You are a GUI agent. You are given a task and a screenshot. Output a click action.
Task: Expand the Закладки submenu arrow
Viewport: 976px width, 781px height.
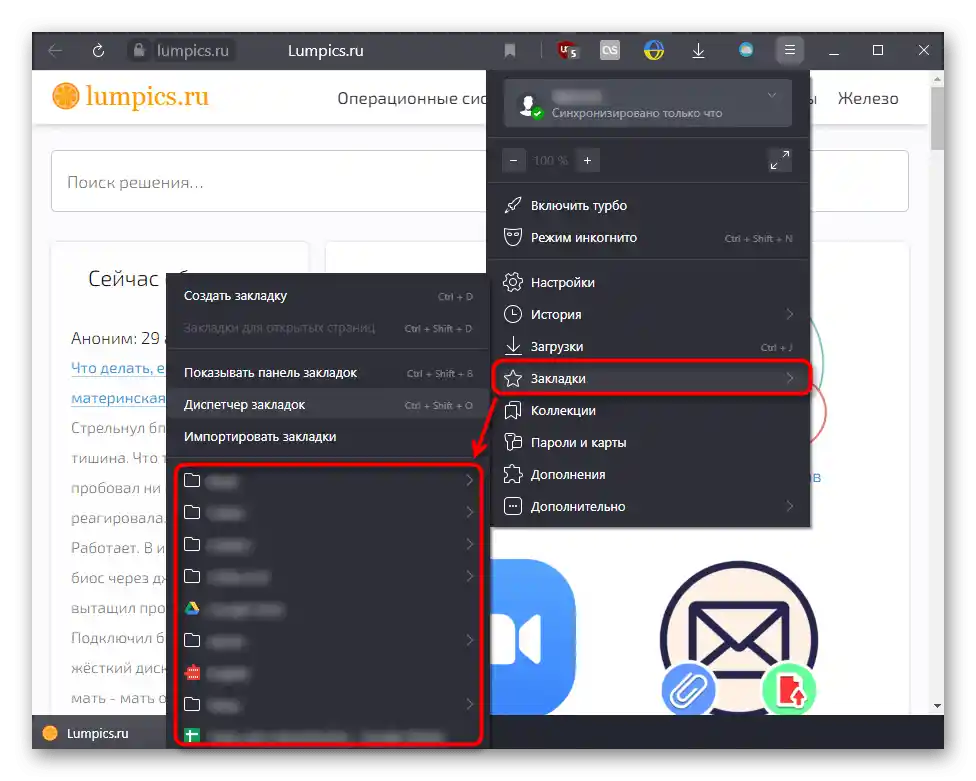pos(789,378)
